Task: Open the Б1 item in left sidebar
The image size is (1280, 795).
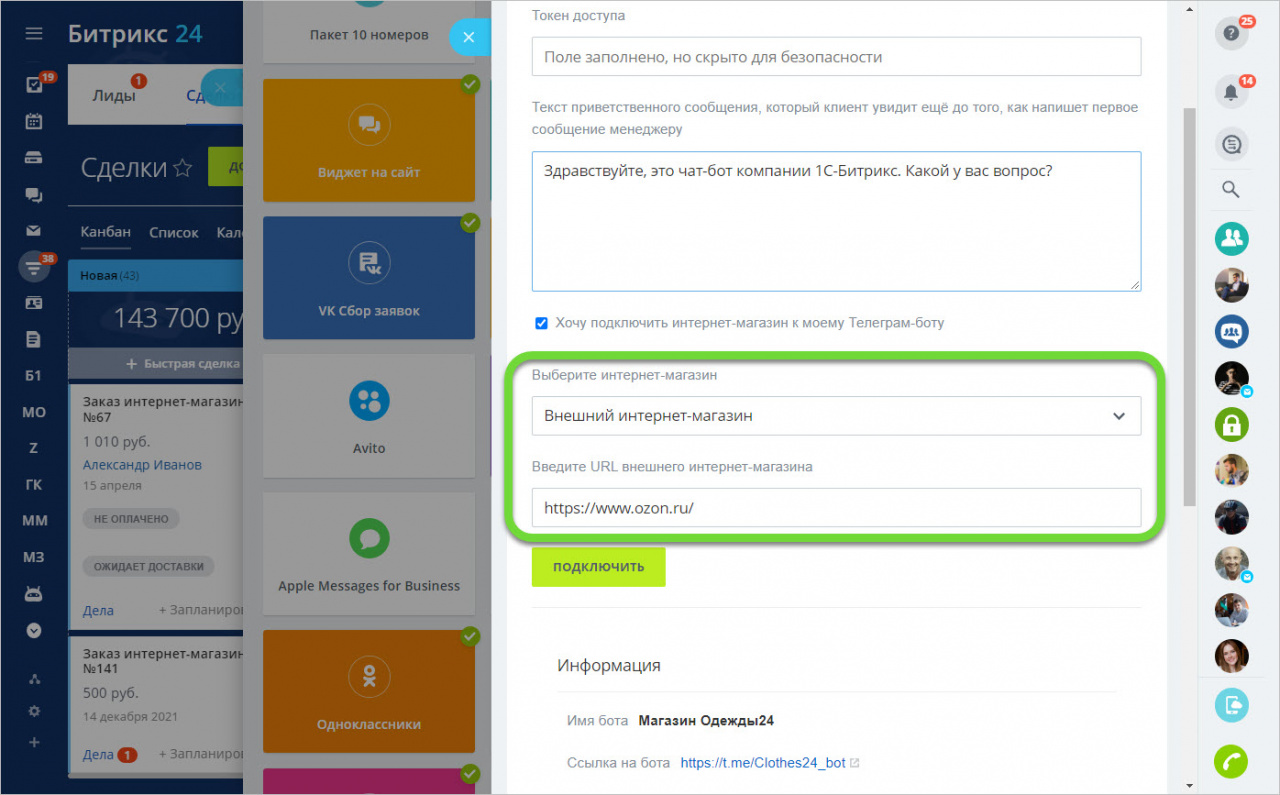Action: pyautogui.click(x=34, y=376)
